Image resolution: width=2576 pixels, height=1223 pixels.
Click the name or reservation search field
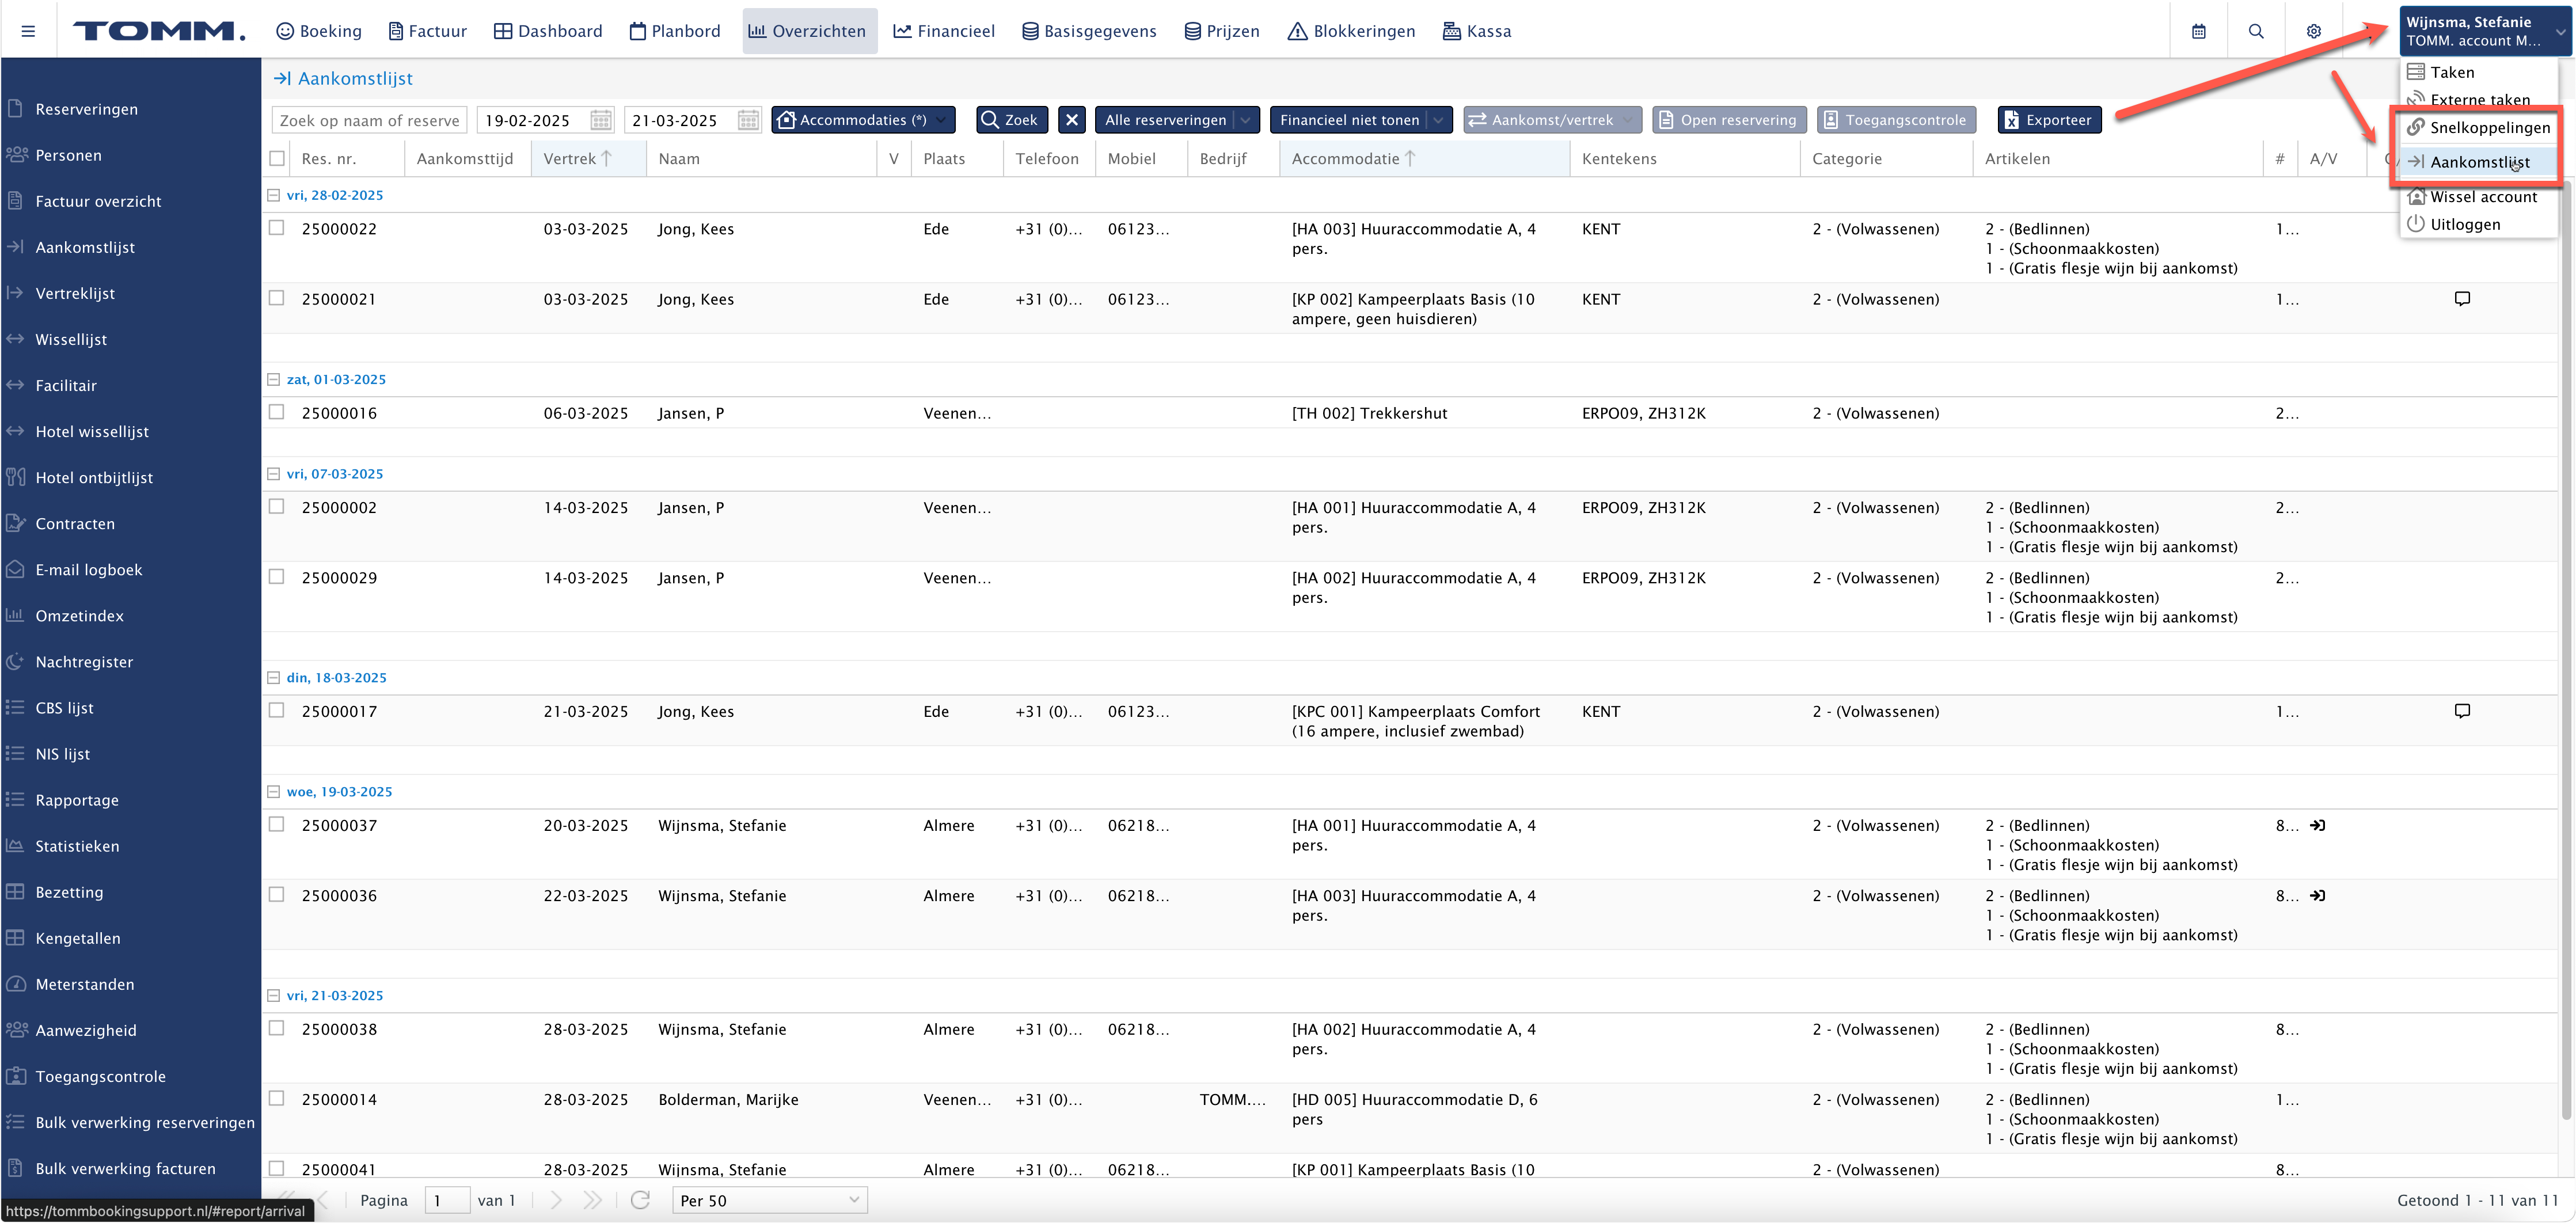pyautogui.click(x=369, y=120)
